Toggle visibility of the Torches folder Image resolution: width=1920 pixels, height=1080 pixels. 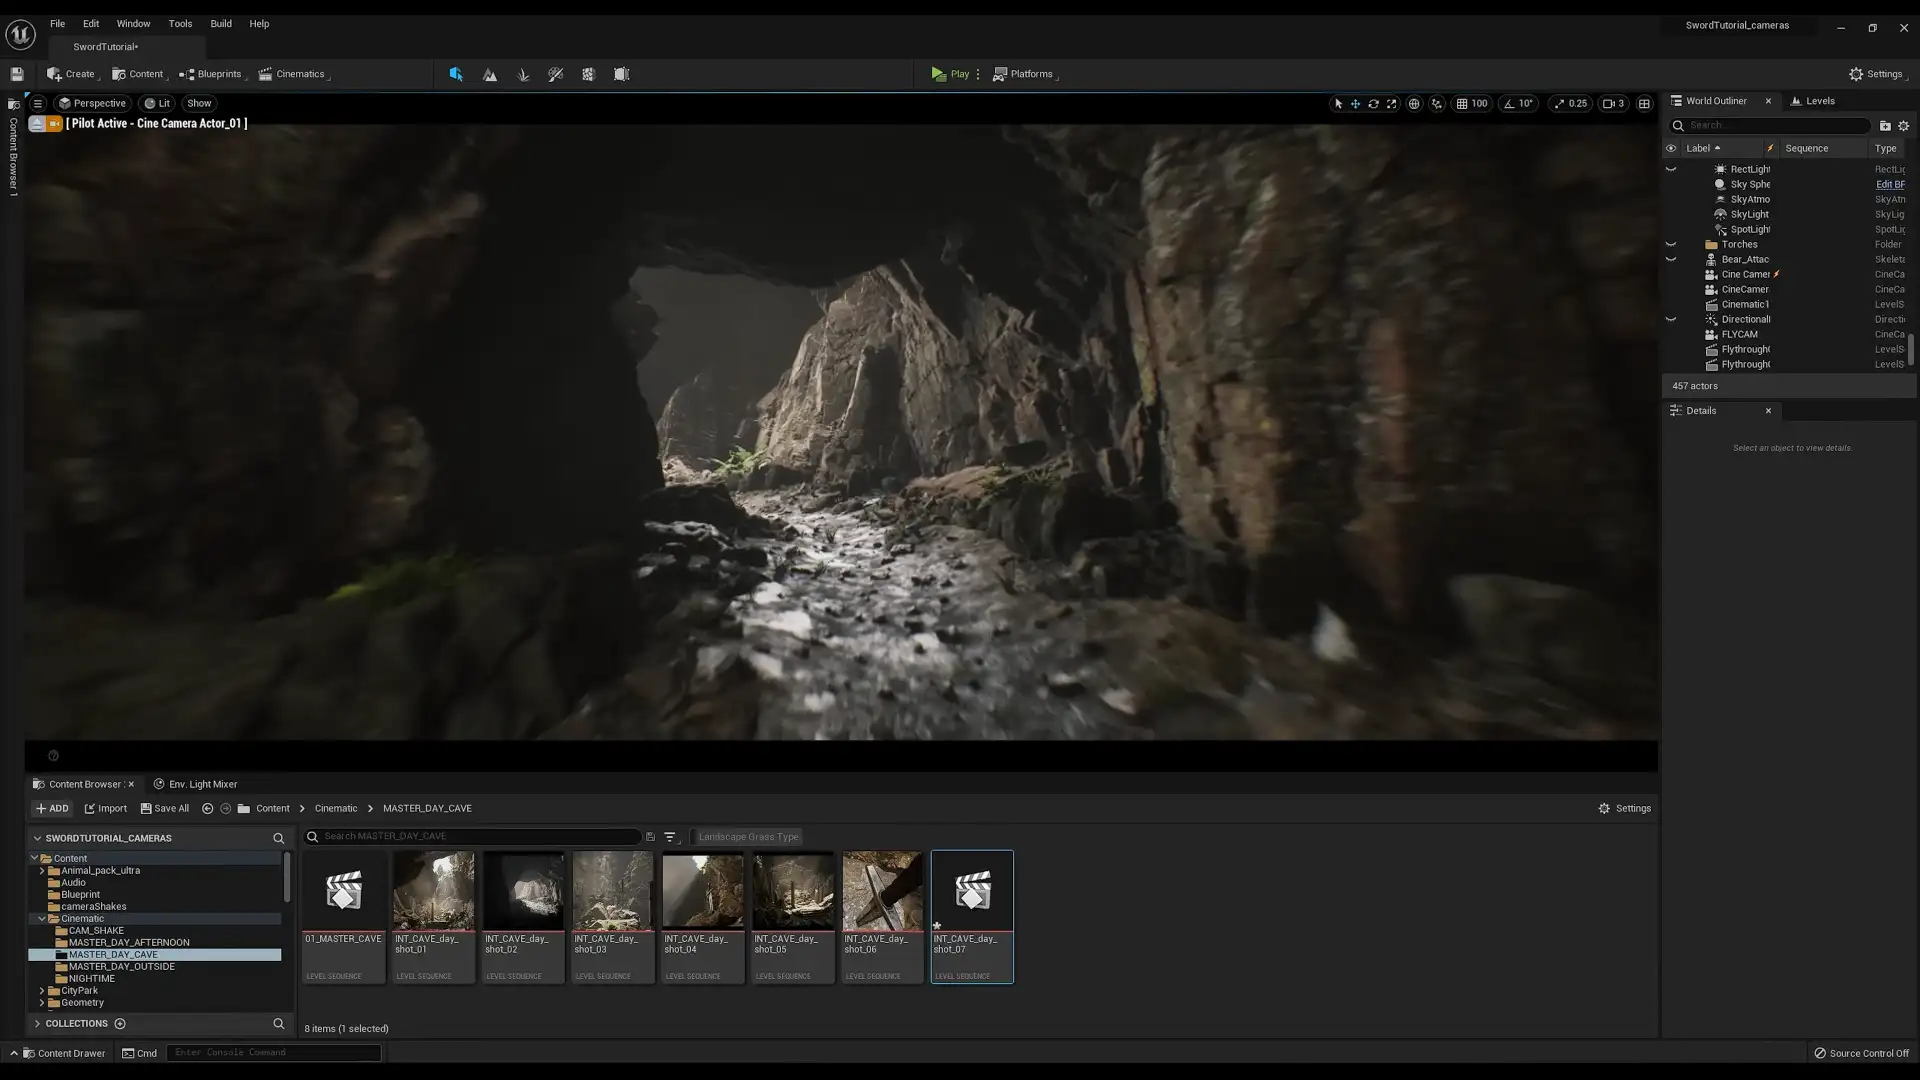pos(1670,244)
